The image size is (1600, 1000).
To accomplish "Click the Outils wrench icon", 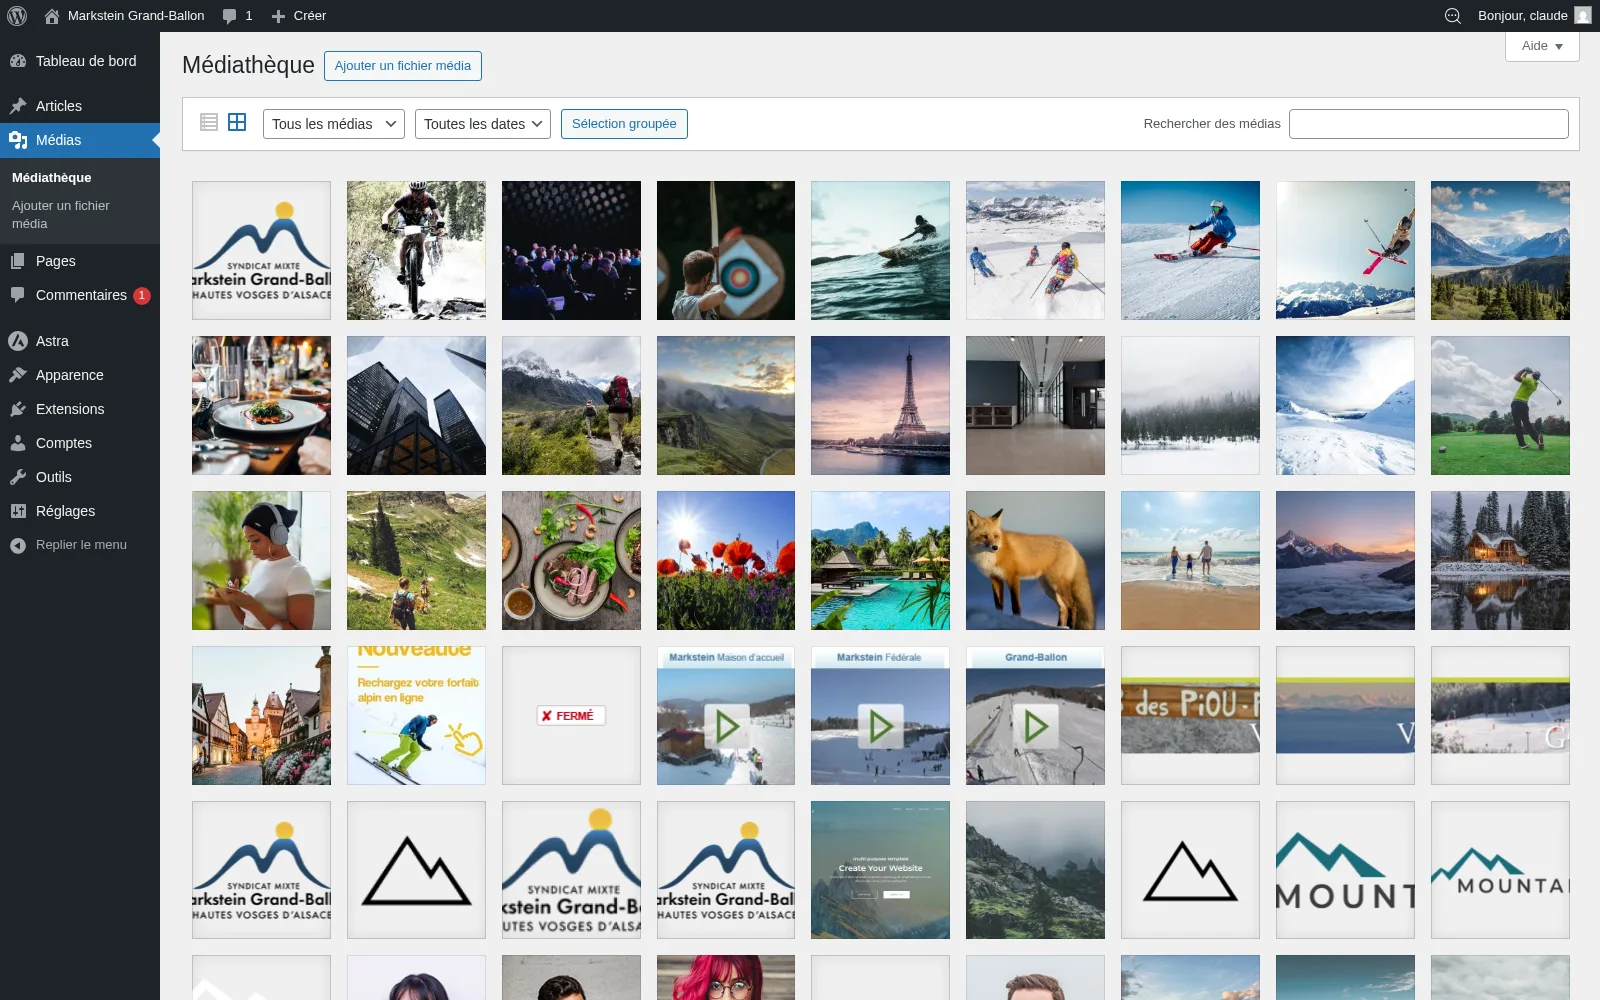I will point(18,477).
